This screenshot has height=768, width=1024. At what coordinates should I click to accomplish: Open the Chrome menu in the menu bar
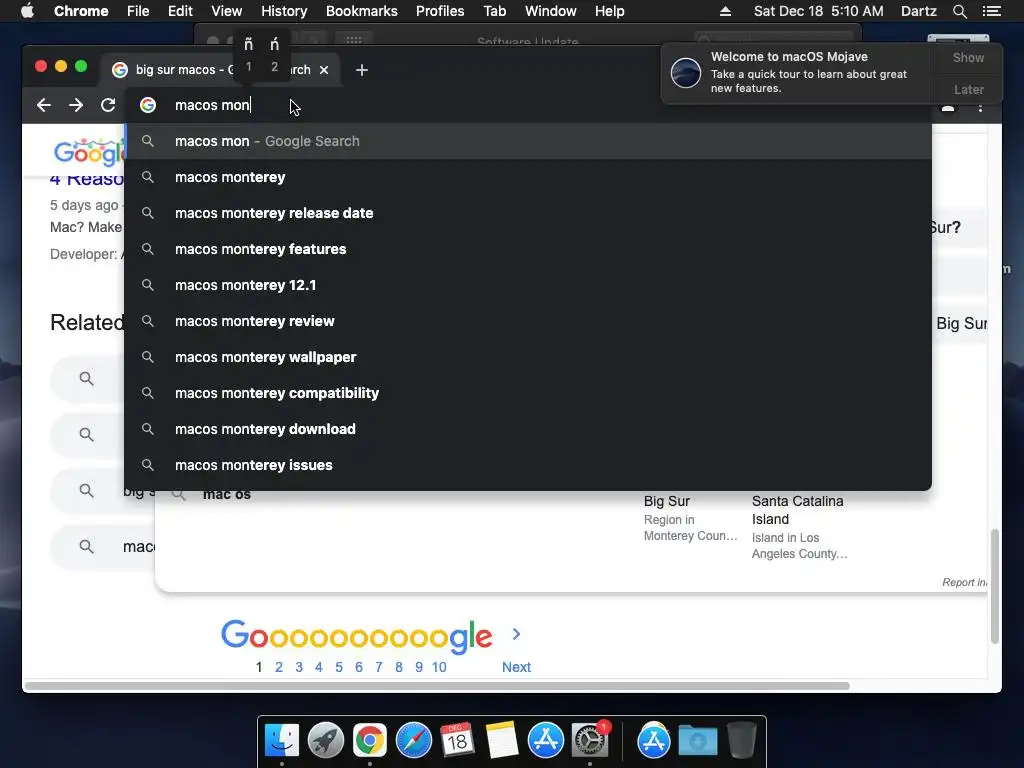point(81,11)
